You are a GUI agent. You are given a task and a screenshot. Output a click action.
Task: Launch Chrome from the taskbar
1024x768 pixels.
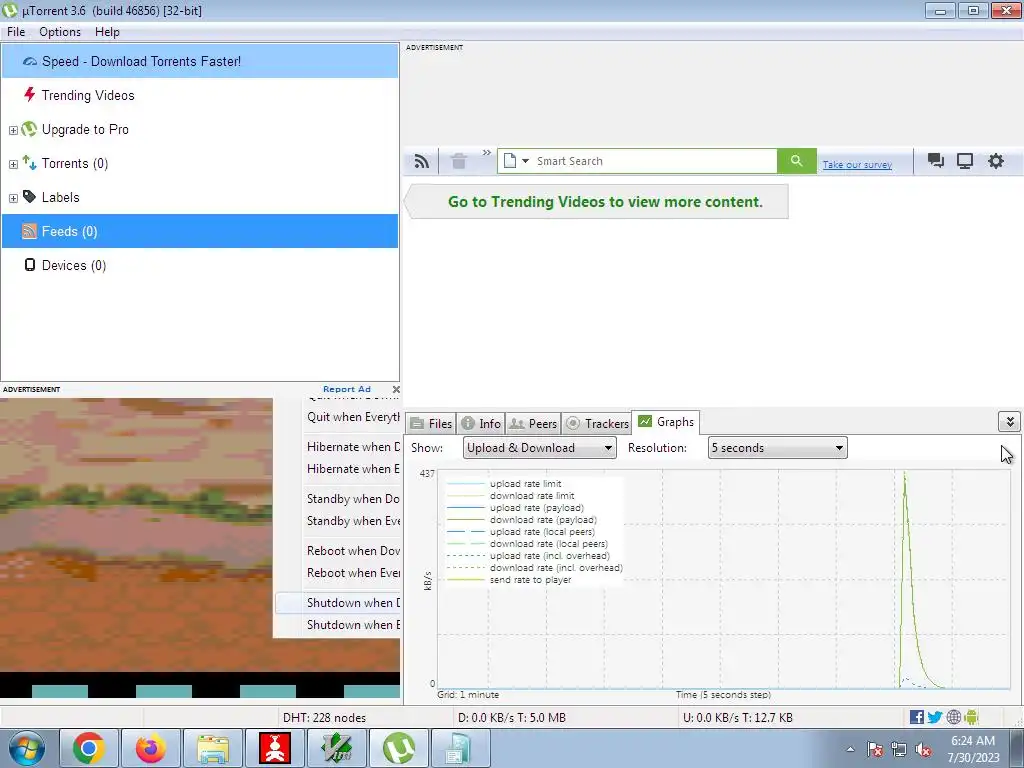(89, 748)
